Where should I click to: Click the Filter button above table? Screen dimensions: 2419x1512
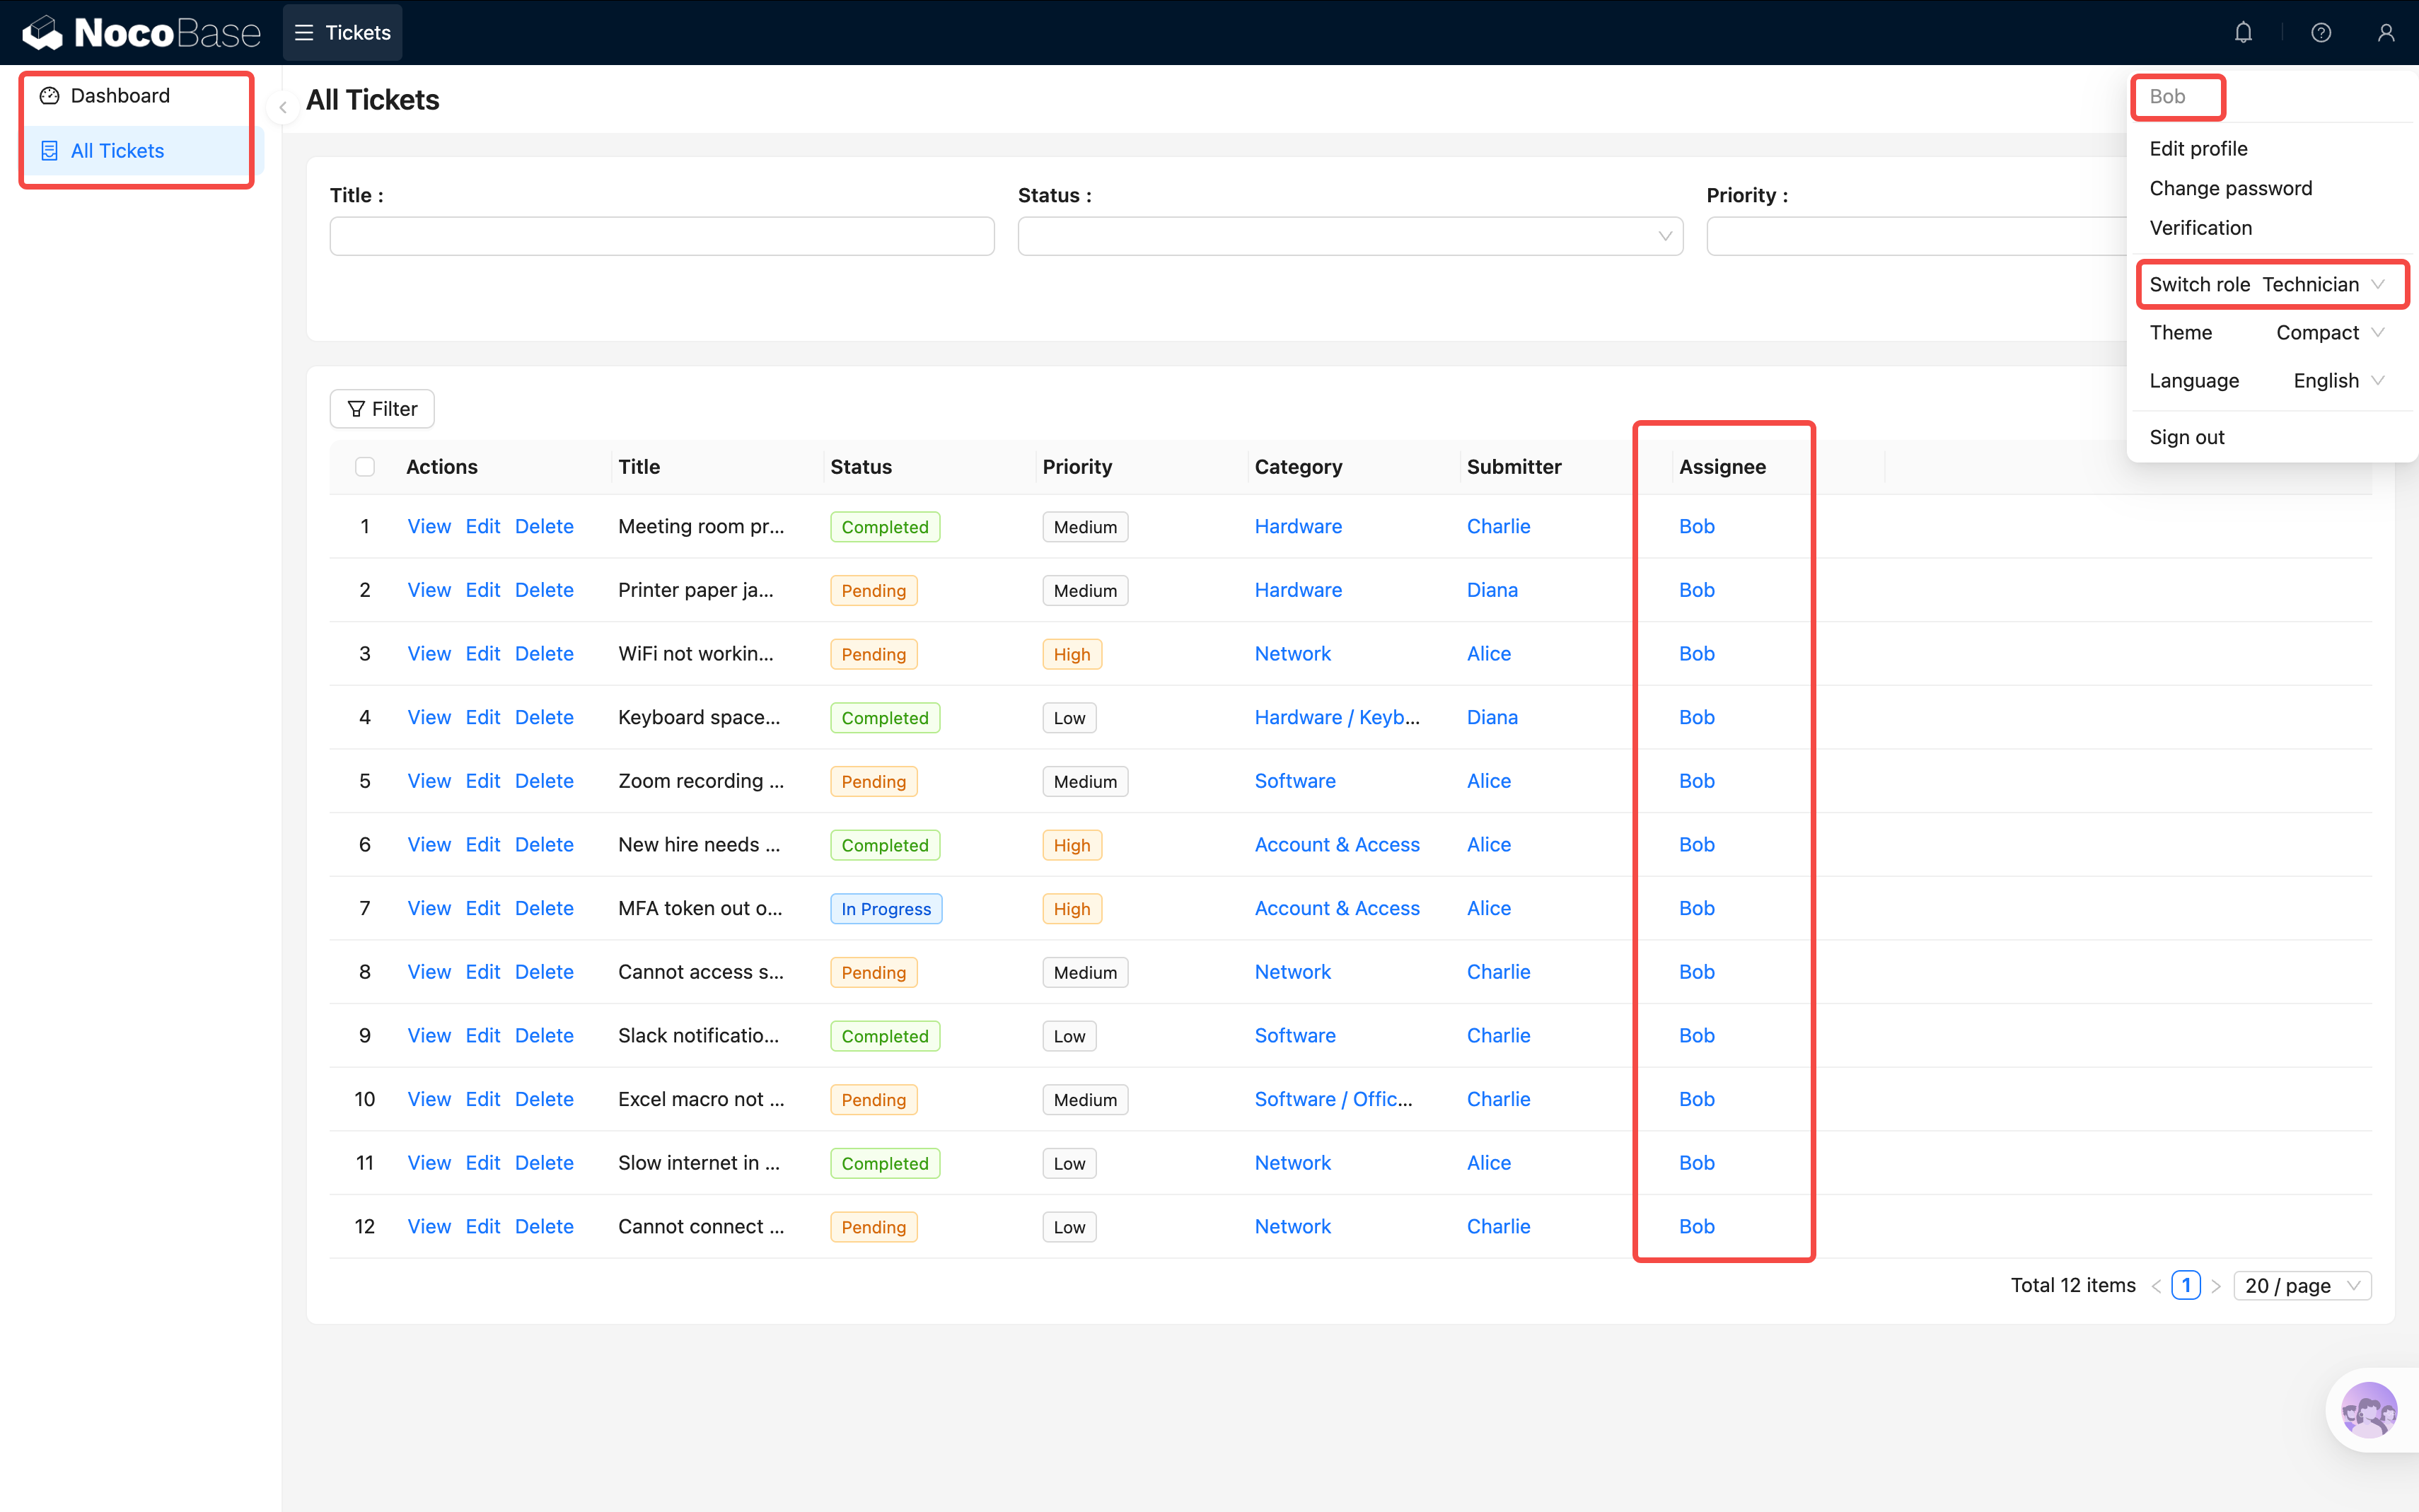pos(382,409)
